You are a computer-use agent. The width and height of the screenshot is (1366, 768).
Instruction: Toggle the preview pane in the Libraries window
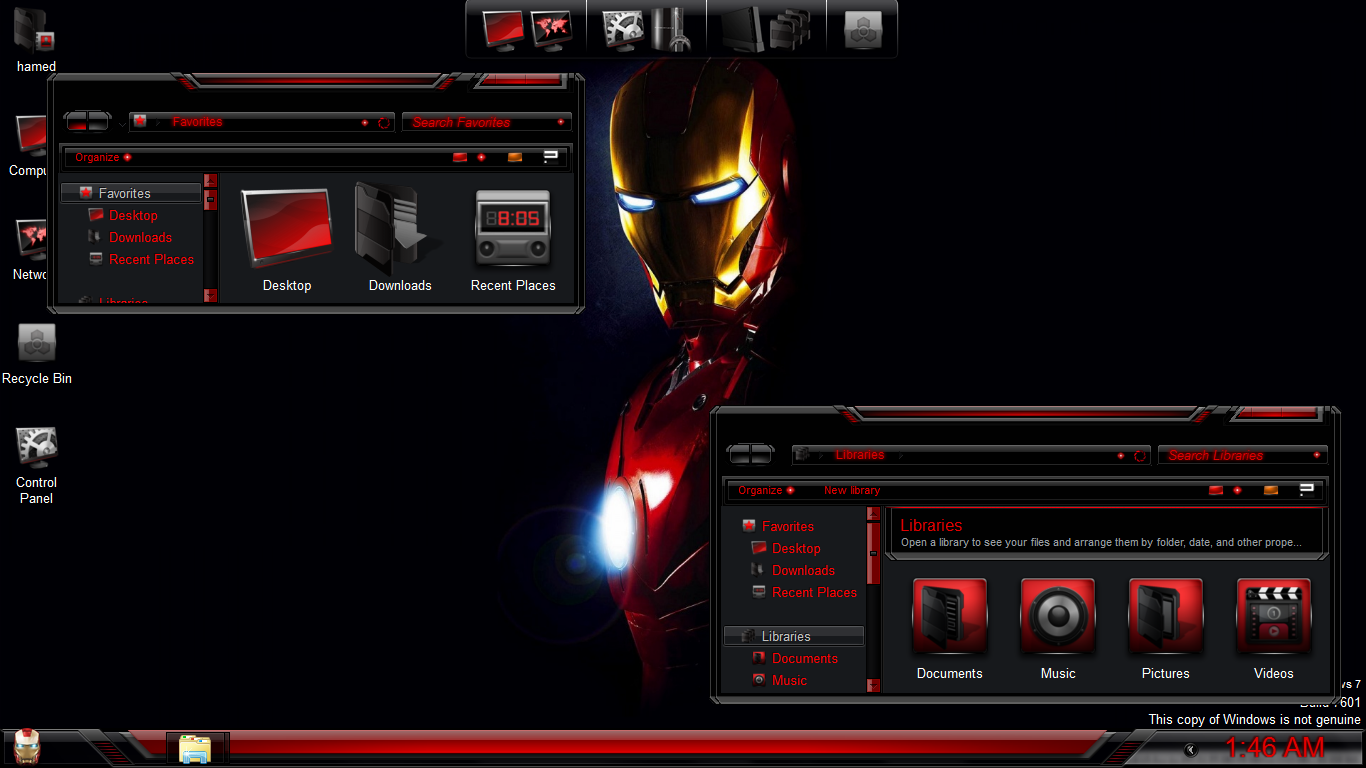[x=1271, y=490]
